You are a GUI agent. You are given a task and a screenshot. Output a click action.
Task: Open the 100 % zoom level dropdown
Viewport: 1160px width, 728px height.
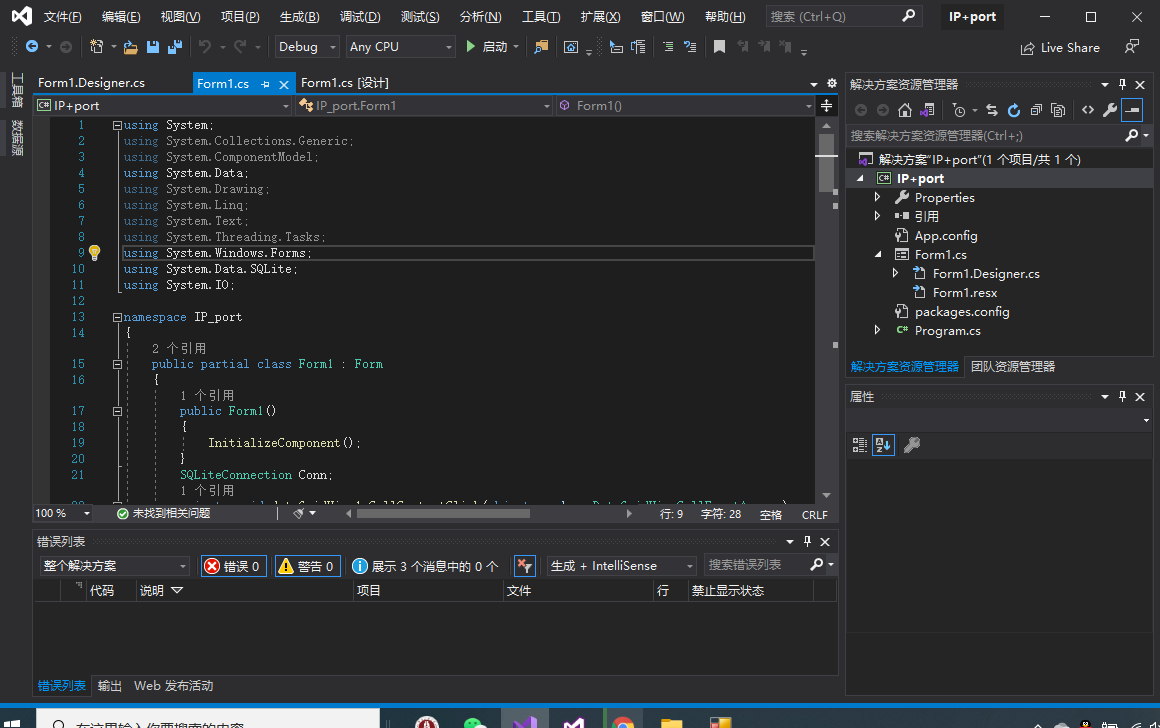coord(63,513)
